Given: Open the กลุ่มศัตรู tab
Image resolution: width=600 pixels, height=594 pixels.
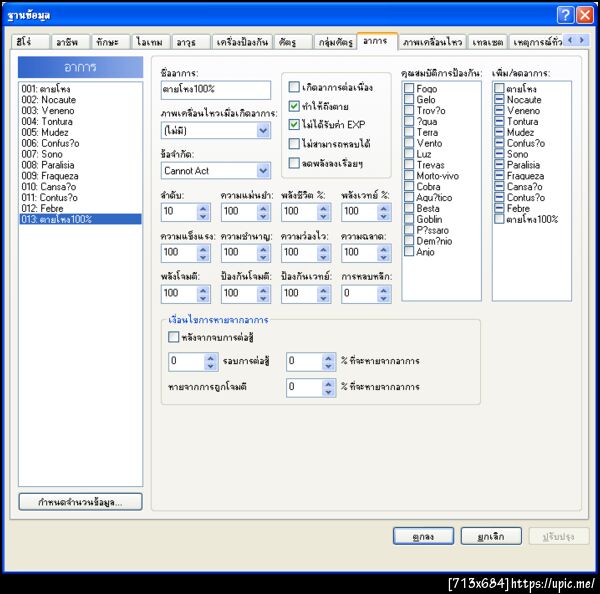Looking at the screenshot, I should pos(335,42).
